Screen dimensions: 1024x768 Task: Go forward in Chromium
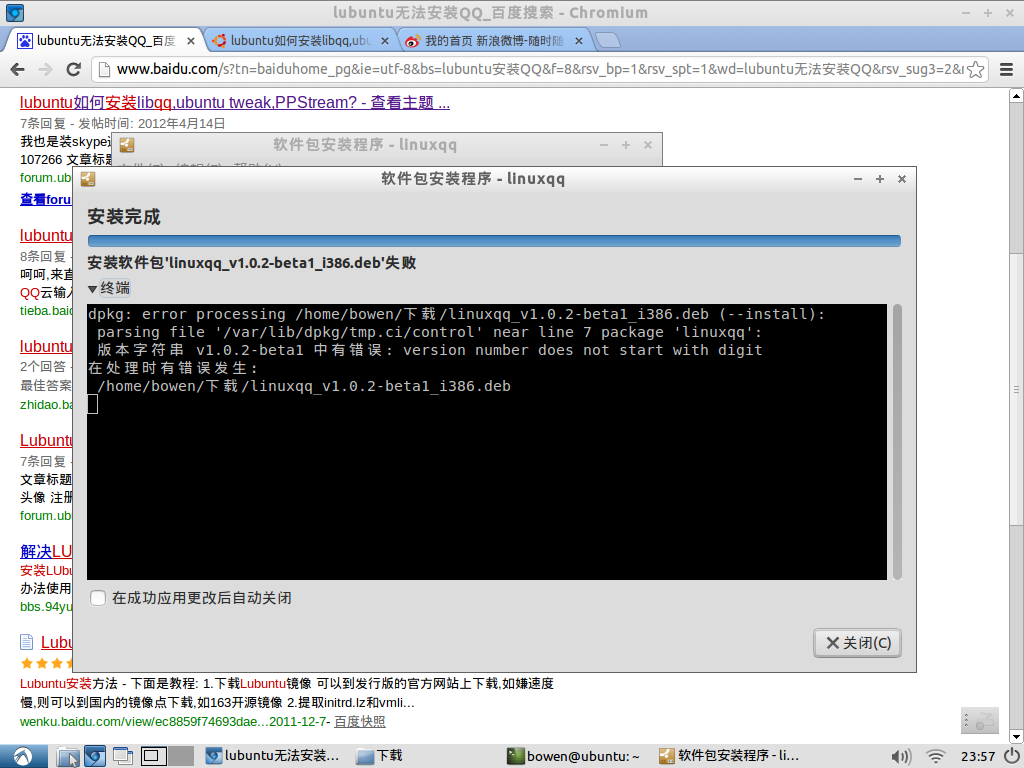[45, 69]
